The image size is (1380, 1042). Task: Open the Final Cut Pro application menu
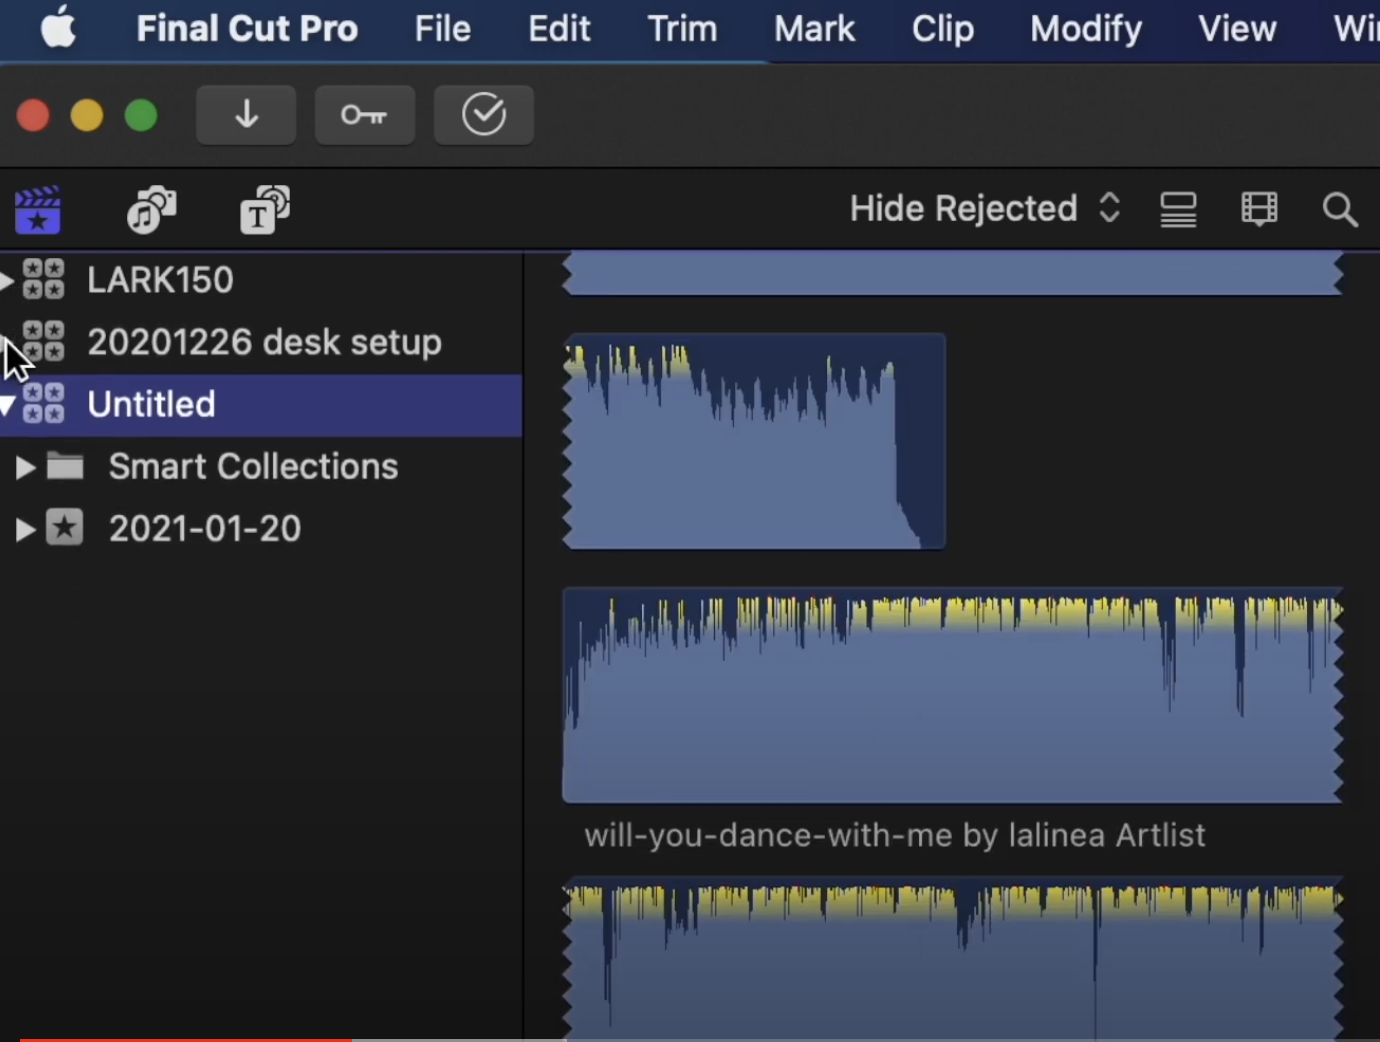(247, 29)
